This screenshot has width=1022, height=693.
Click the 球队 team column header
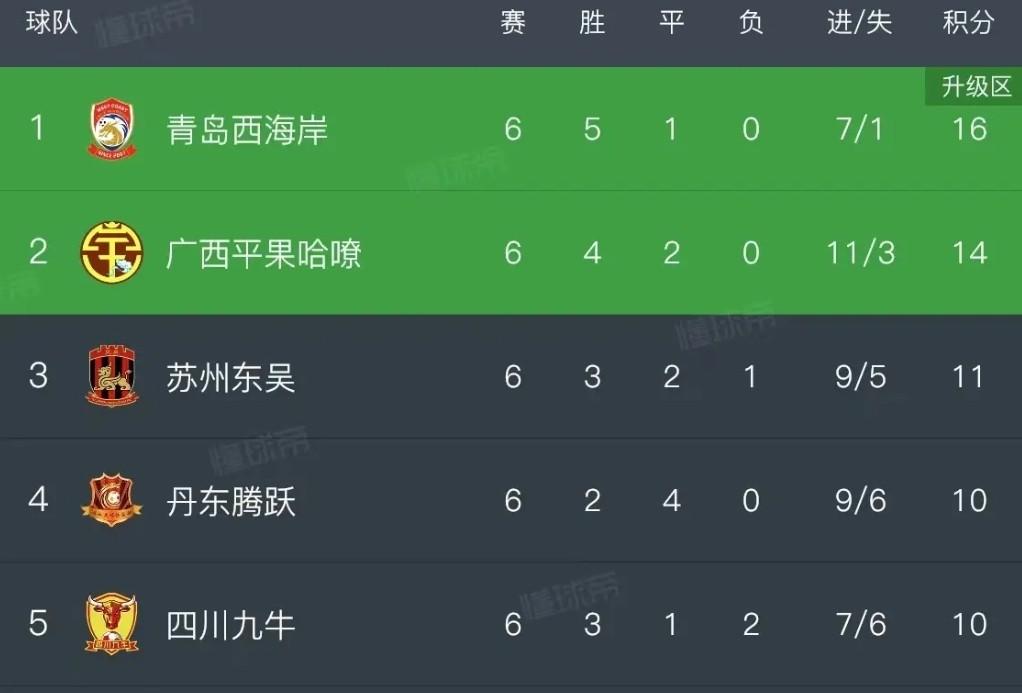coord(52,23)
